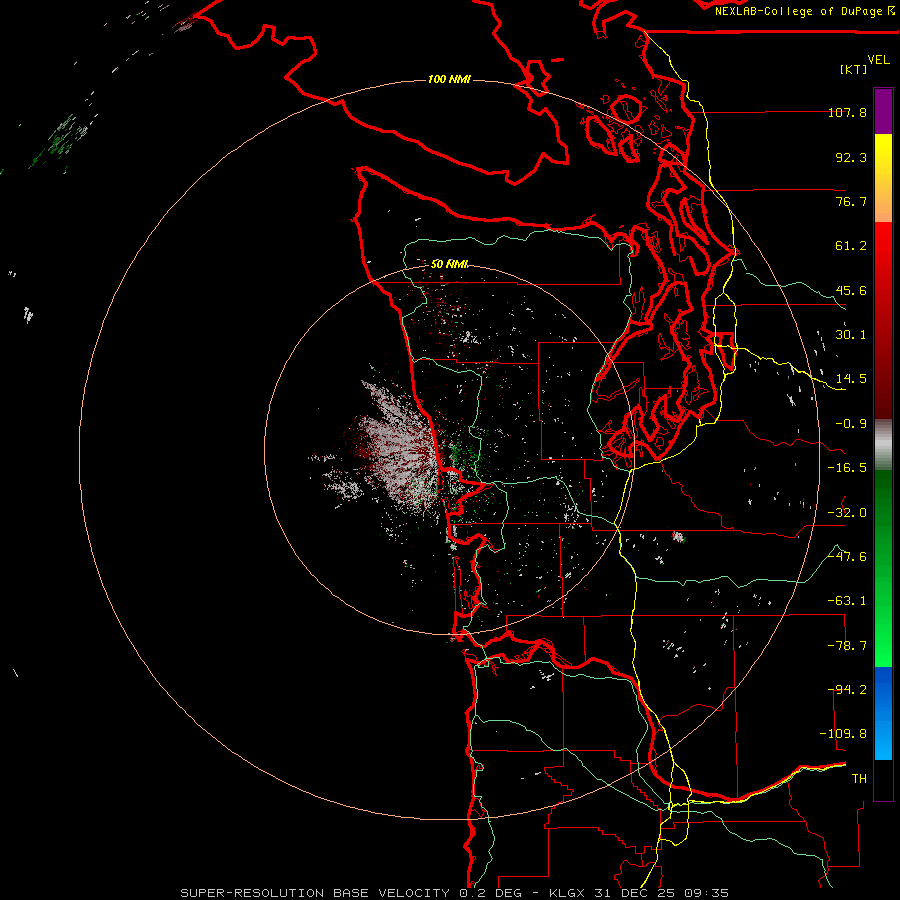Click the 50 NMI range ring label
900x900 pixels.
[x=449, y=263]
